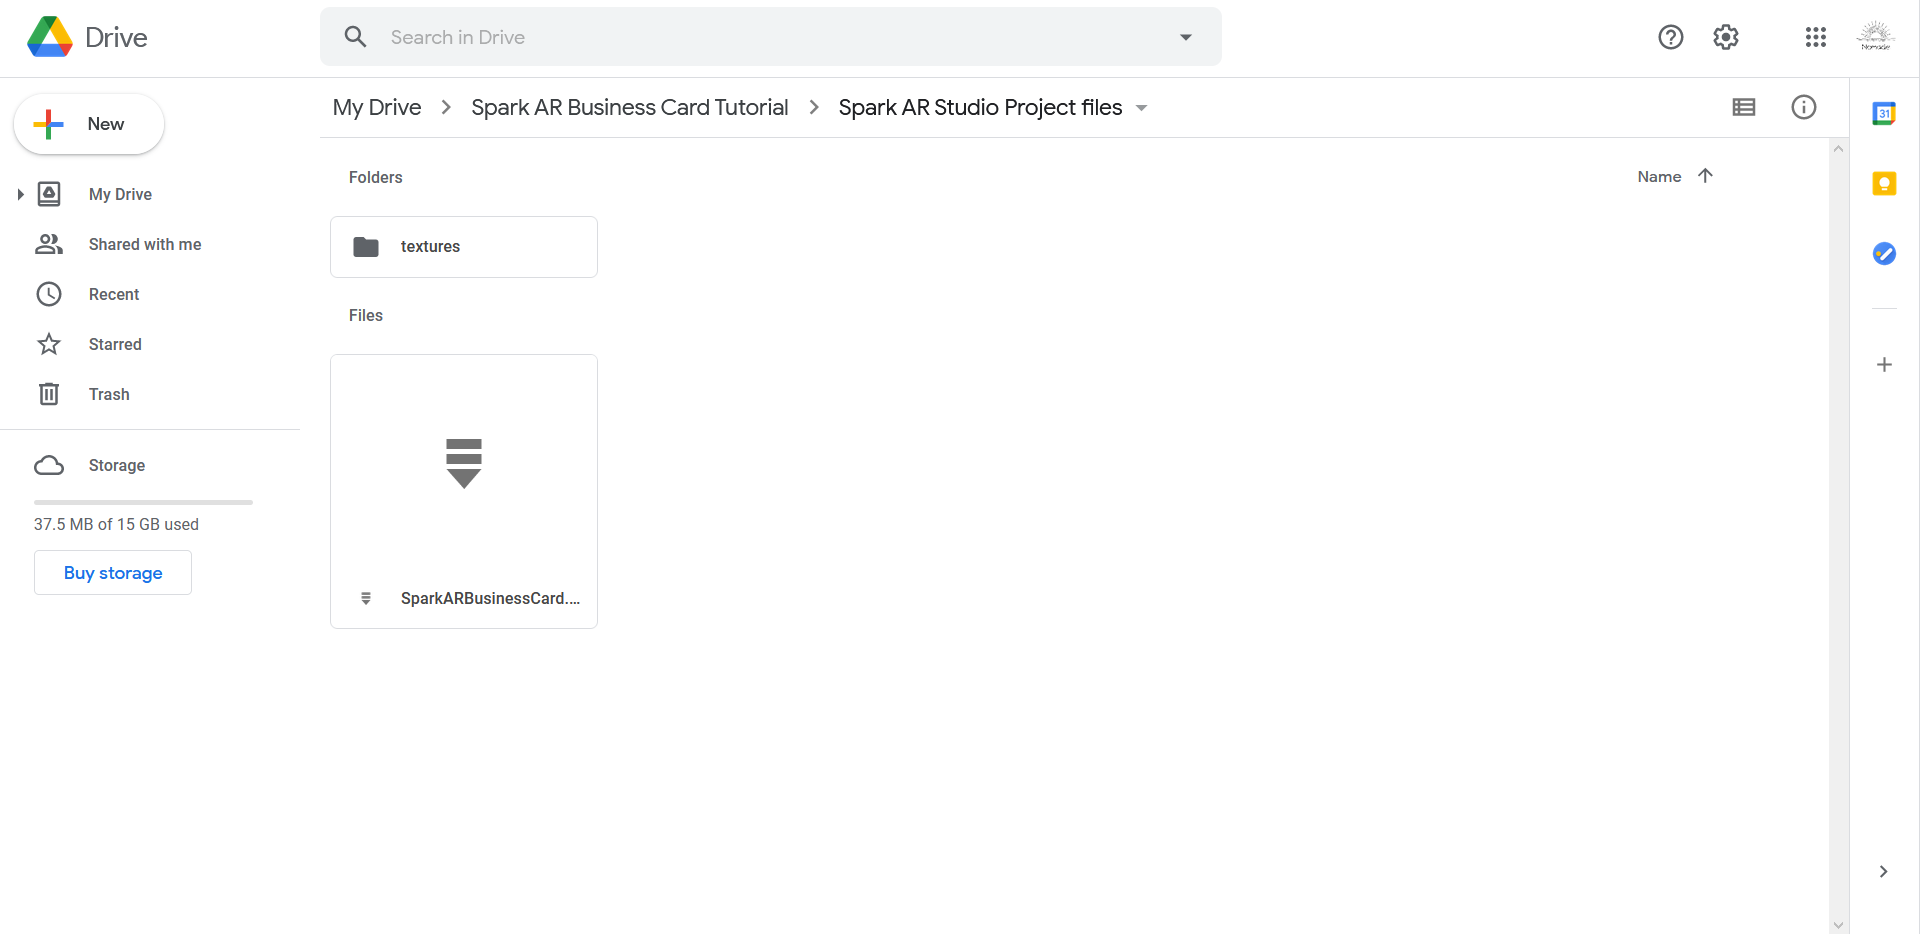Open search options dropdown arrow
The image size is (1920, 934).
tap(1186, 37)
